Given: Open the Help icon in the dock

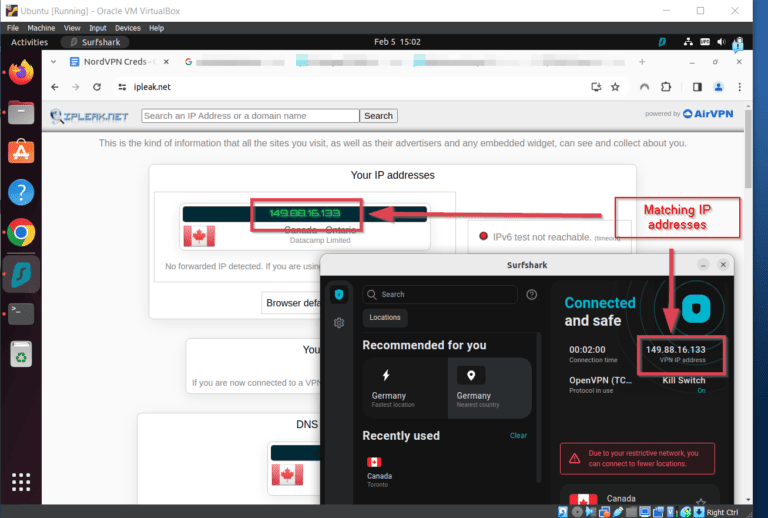Looking at the screenshot, I should pyautogui.click(x=21, y=192).
